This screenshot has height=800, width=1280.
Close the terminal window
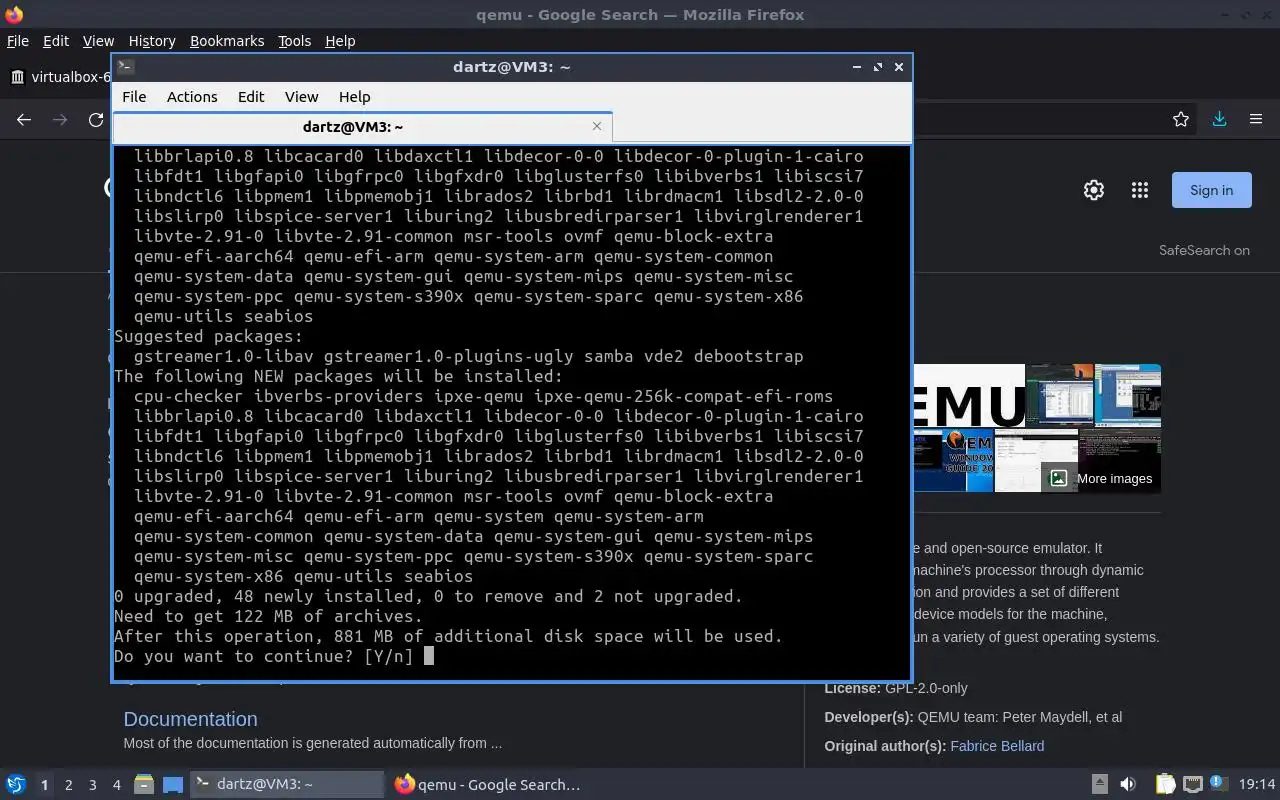[x=899, y=67]
